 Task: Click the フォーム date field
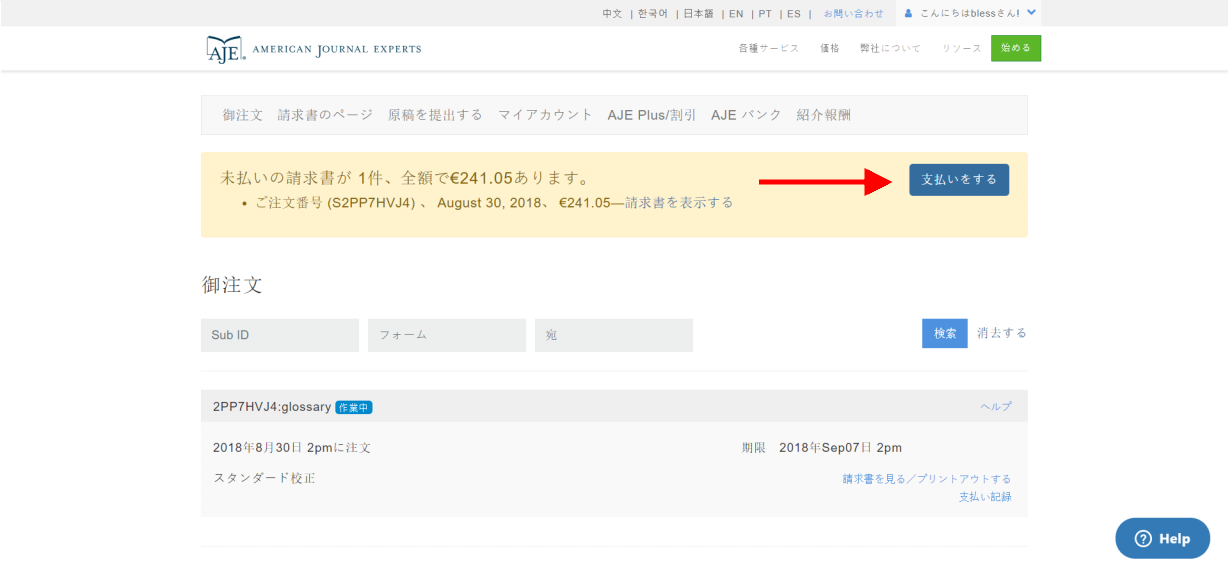pos(447,335)
